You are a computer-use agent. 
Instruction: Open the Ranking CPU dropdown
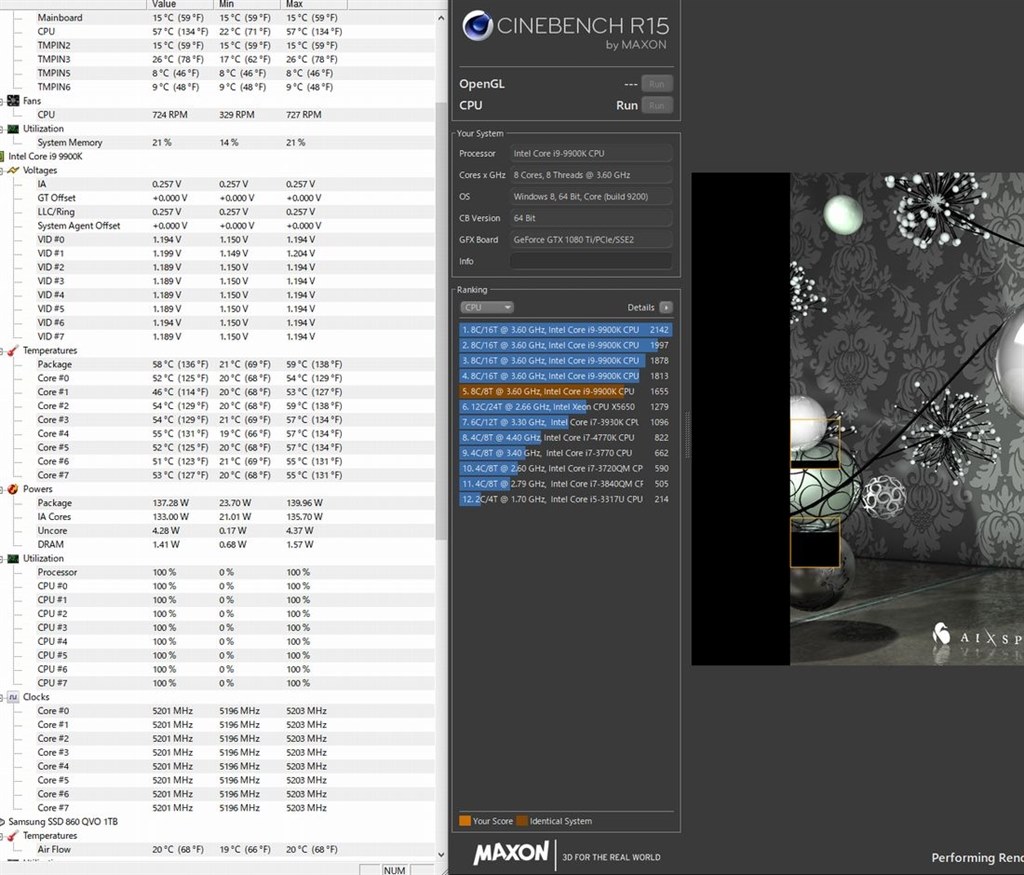pyautogui.click(x=486, y=307)
